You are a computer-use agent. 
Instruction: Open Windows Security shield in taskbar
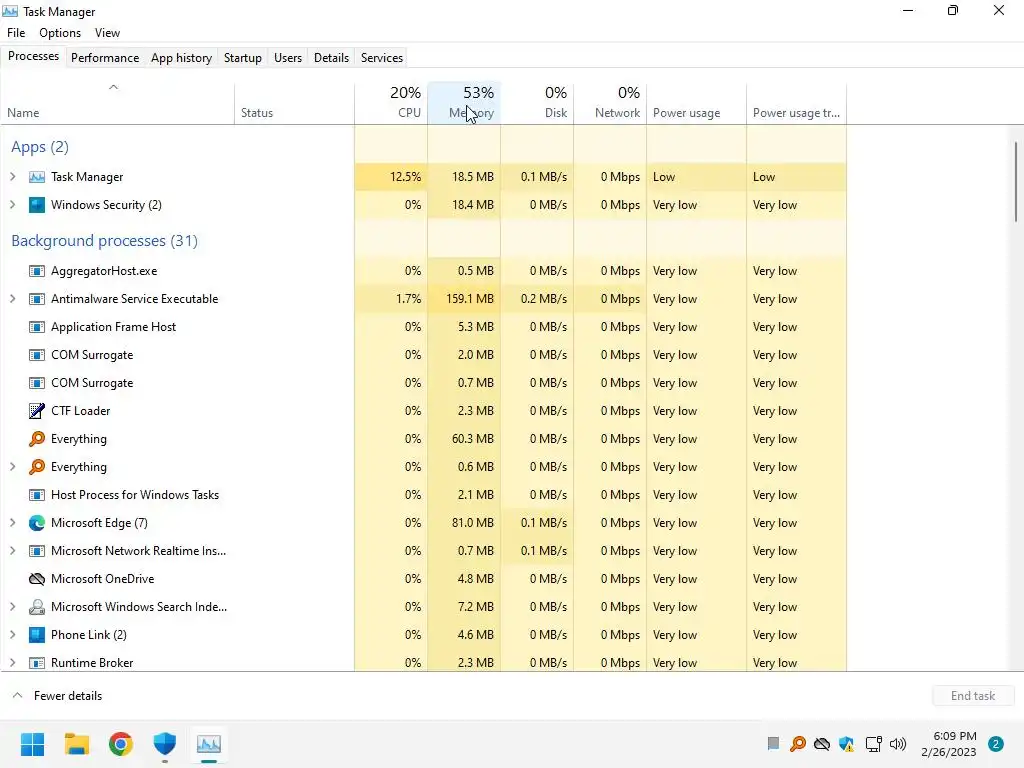coord(165,744)
